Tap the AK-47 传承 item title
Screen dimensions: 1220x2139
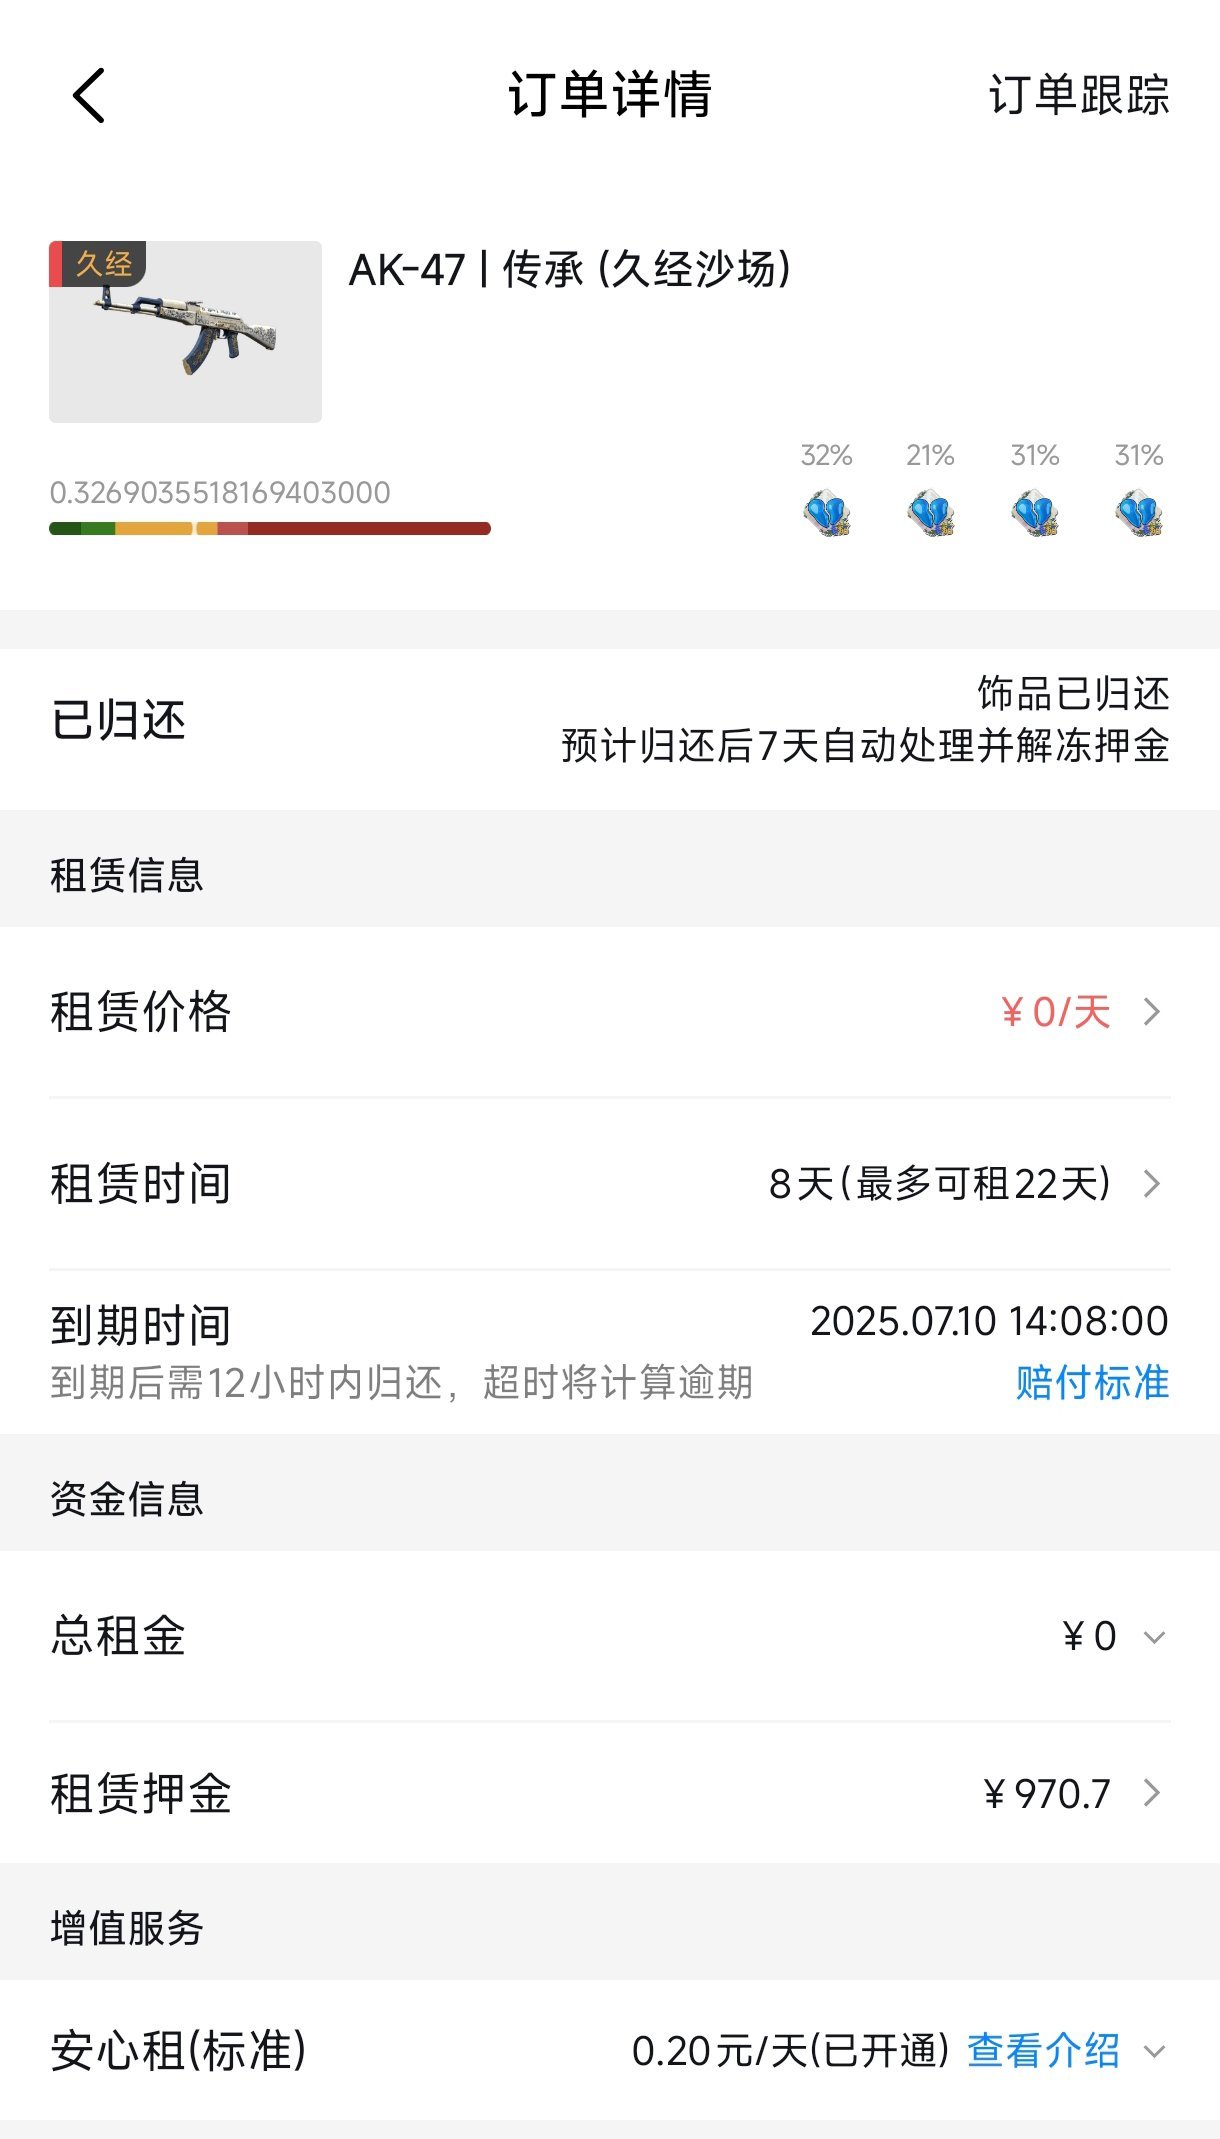click(569, 270)
